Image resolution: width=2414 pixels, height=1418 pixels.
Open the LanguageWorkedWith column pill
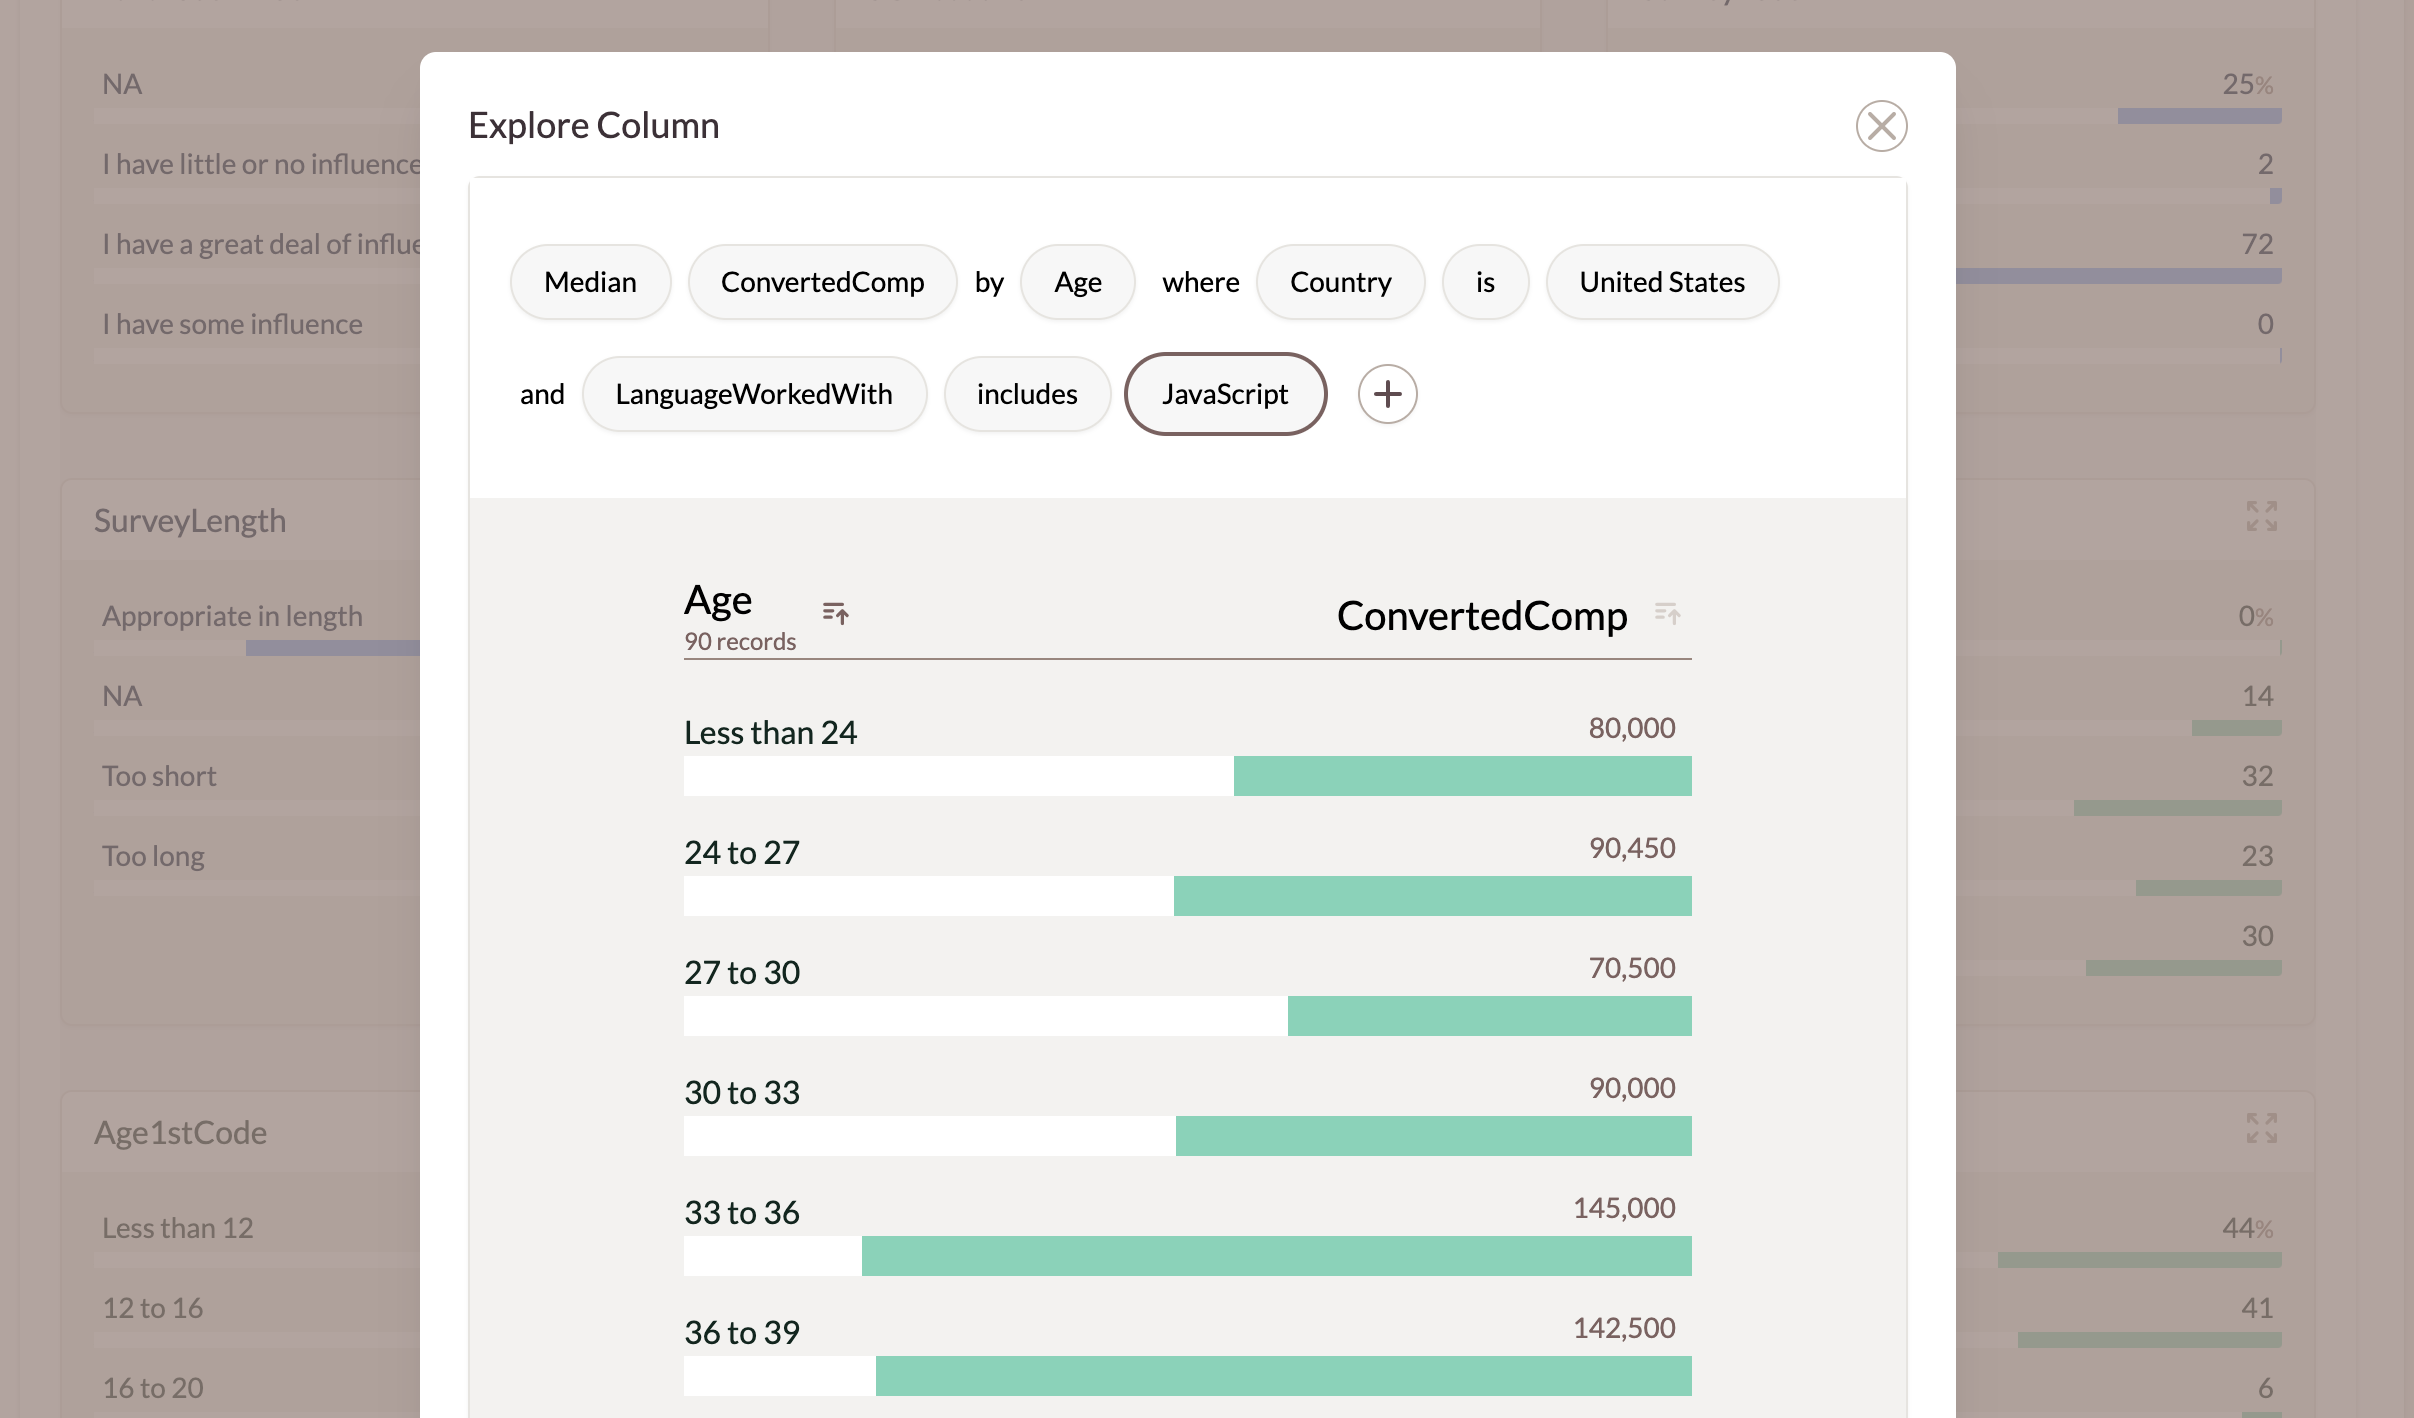pyautogui.click(x=754, y=394)
